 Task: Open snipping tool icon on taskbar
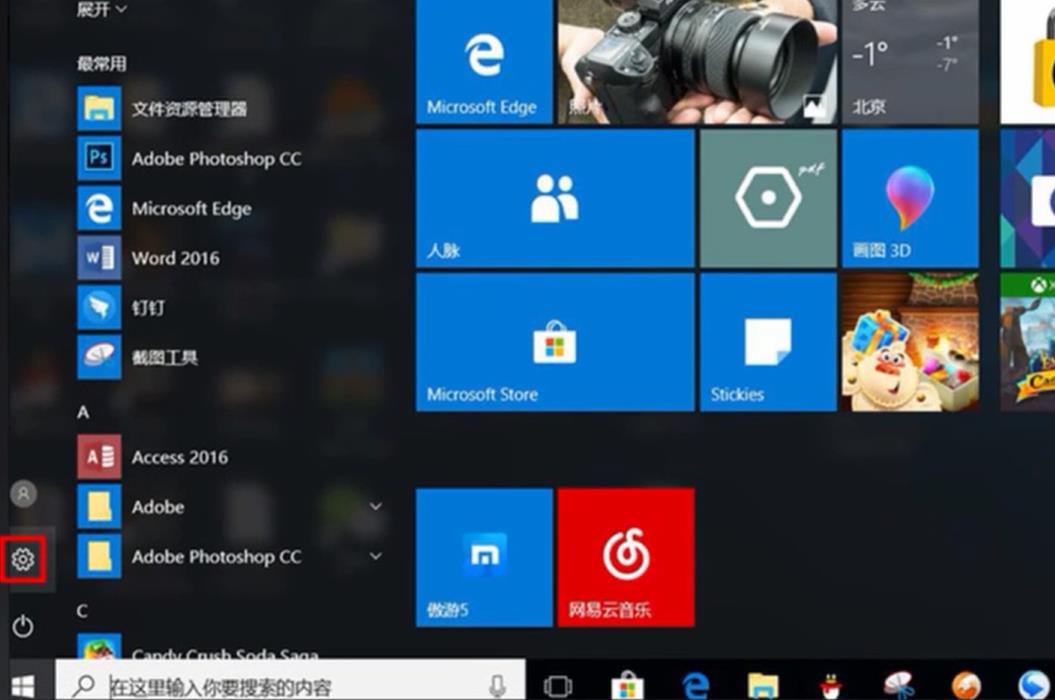click(899, 687)
